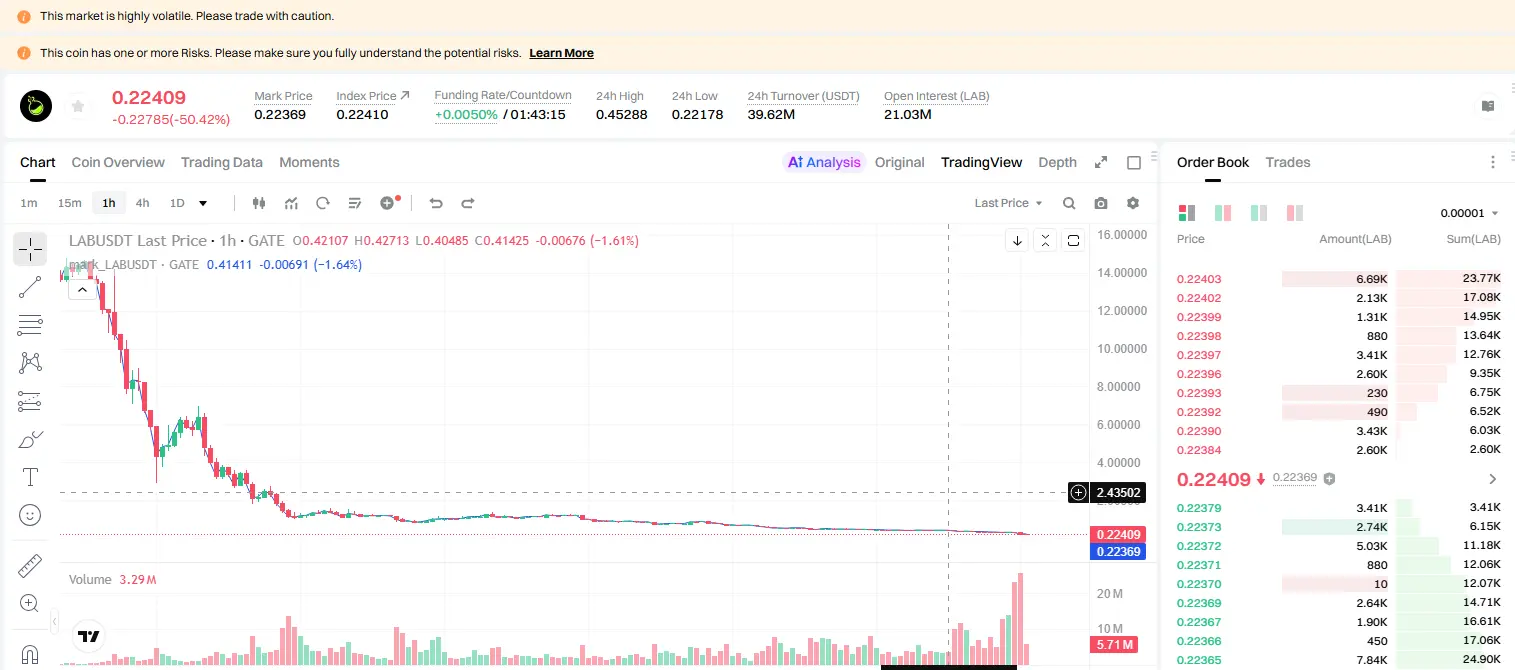
Task: Switch to Depth chart view
Action: point(1057,162)
